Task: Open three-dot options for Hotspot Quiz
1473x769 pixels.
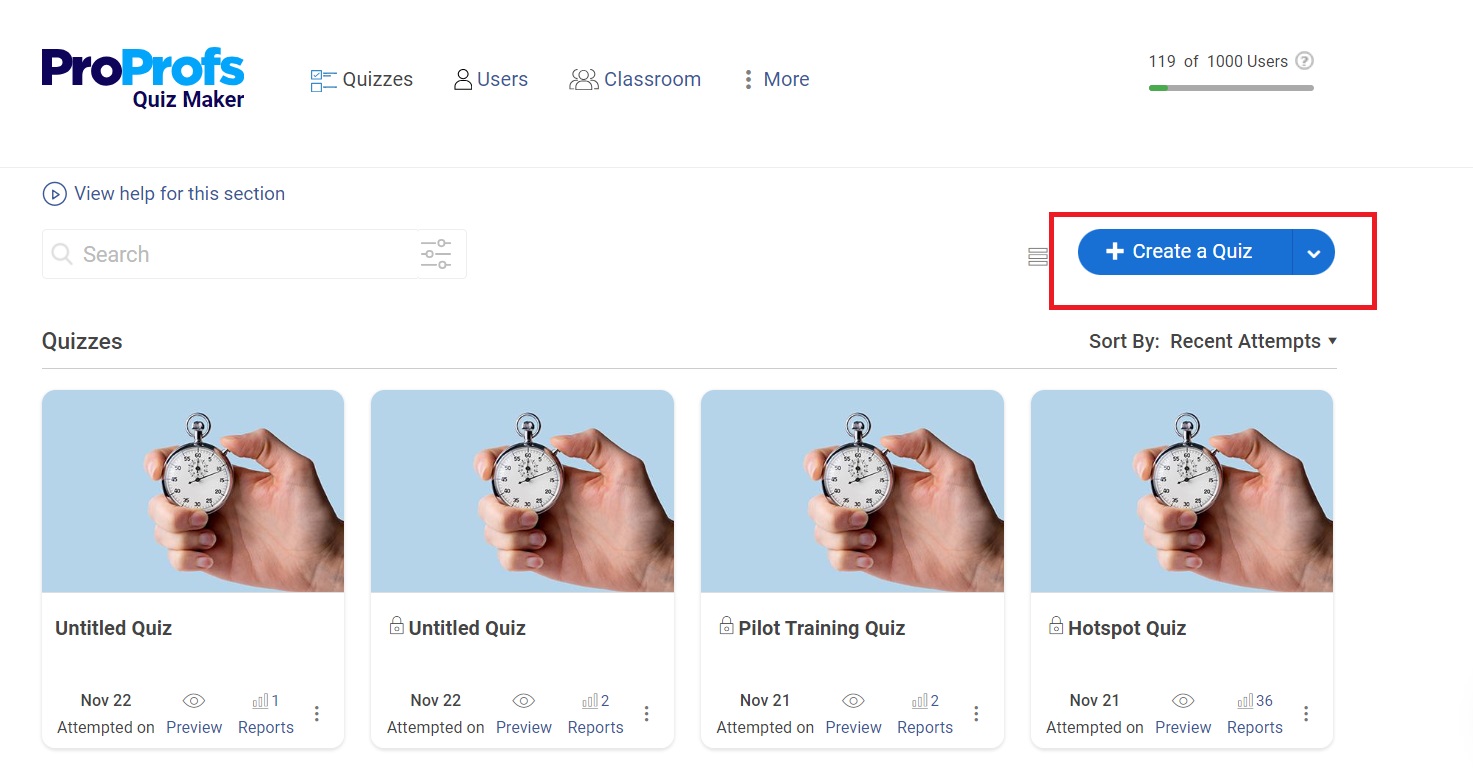Action: click(1306, 713)
